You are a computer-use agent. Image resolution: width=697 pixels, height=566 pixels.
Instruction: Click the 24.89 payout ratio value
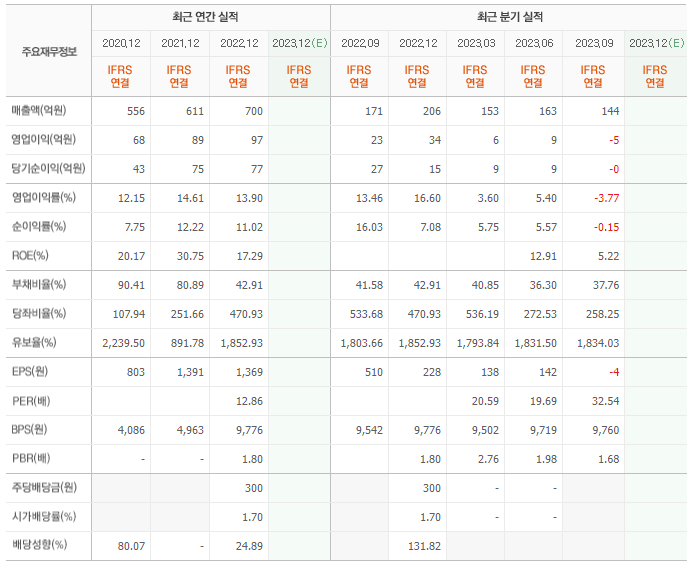point(249,546)
